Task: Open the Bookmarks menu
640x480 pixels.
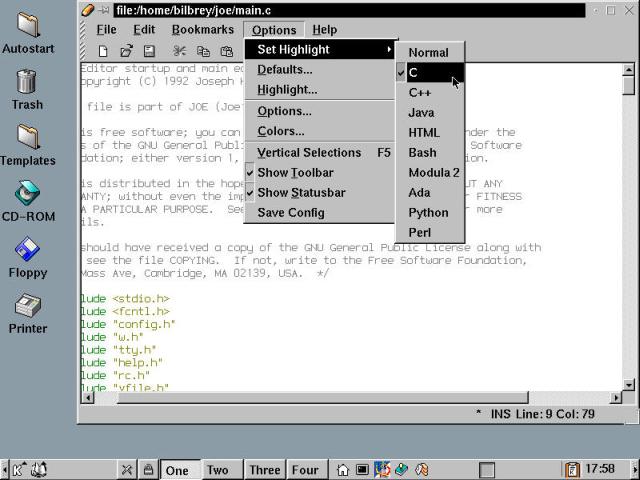Action: click(x=202, y=30)
